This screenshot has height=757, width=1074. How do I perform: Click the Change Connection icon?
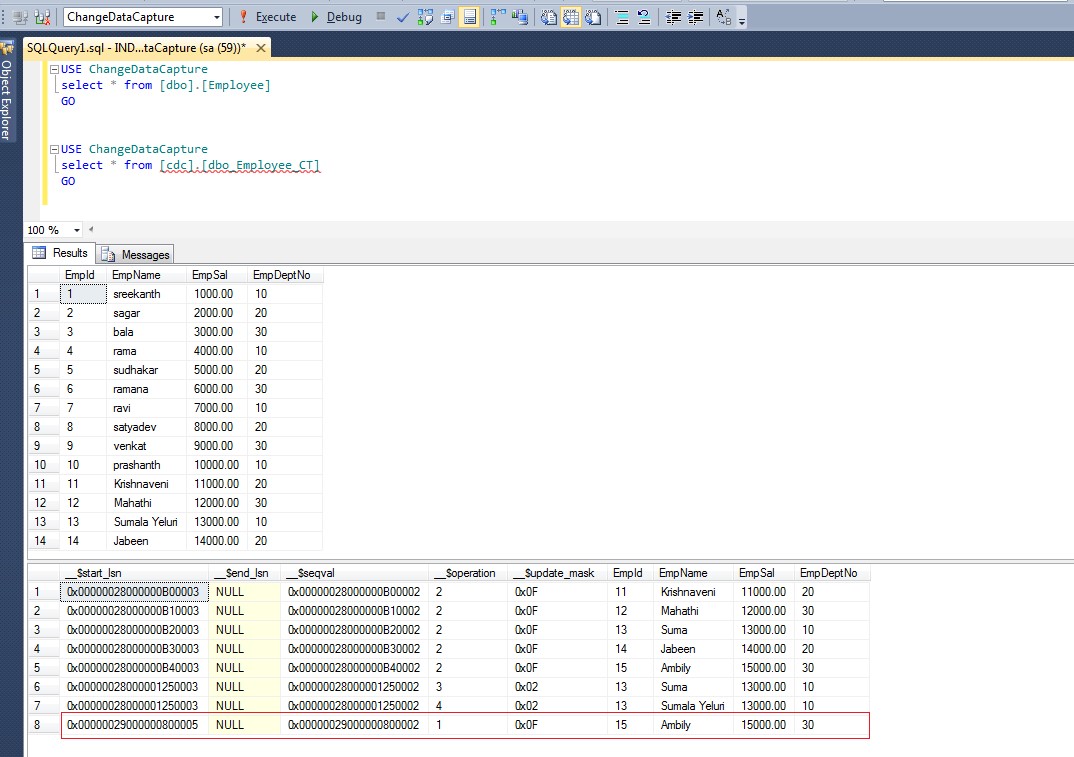pos(43,17)
